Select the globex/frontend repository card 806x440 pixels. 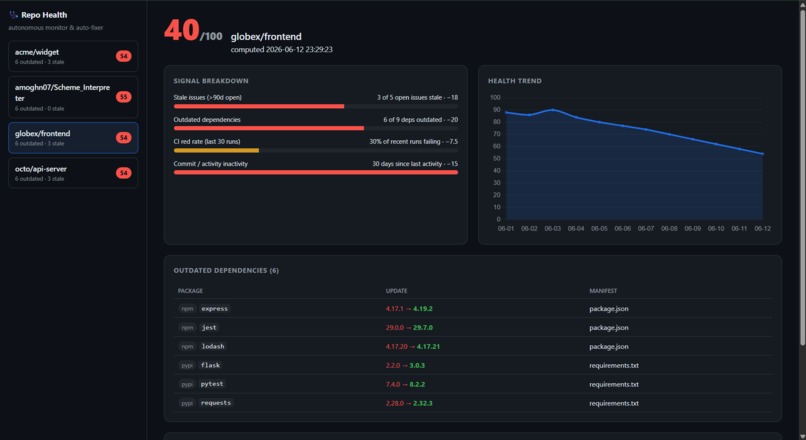[x=73, y=138]
